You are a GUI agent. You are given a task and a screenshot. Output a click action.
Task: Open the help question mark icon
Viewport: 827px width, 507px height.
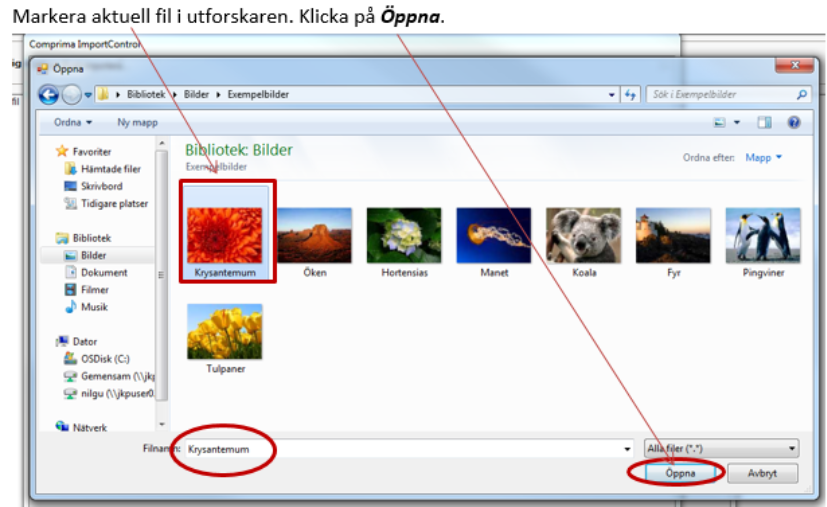793,122
